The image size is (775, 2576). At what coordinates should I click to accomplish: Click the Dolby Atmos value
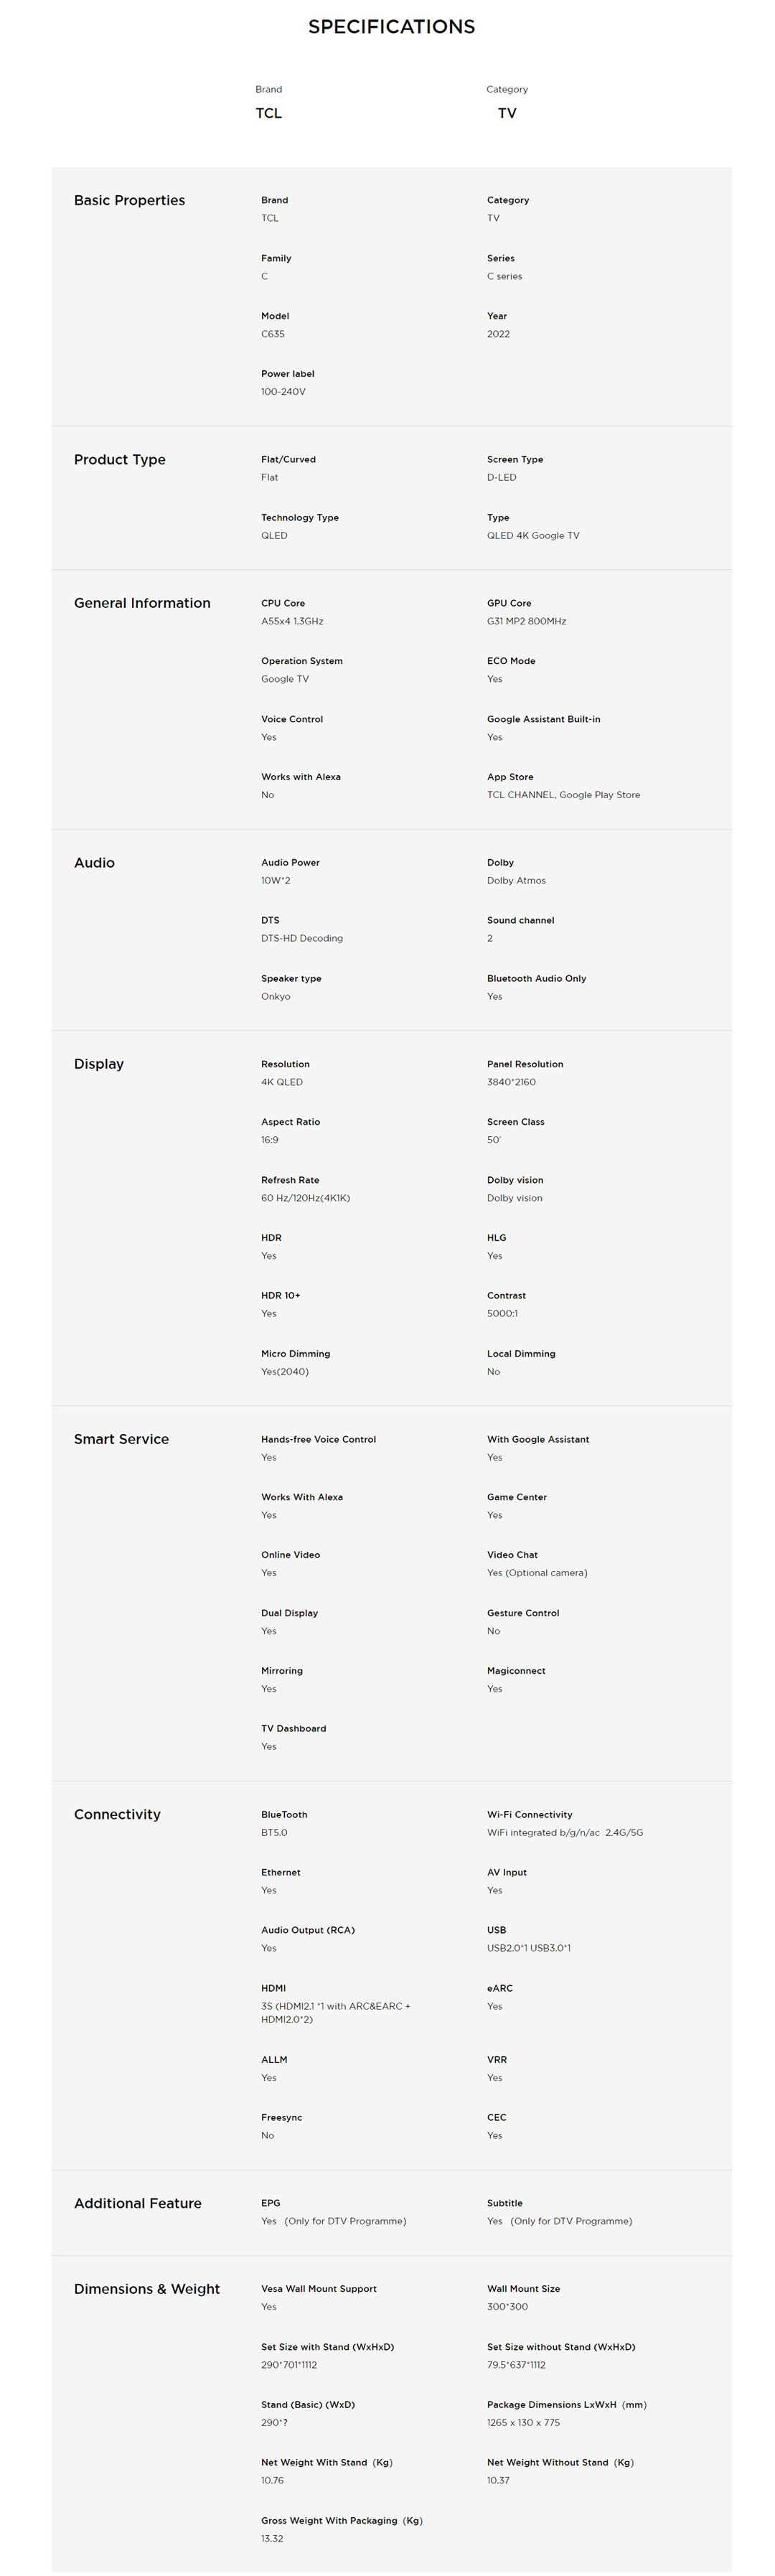tap(516, 880)
